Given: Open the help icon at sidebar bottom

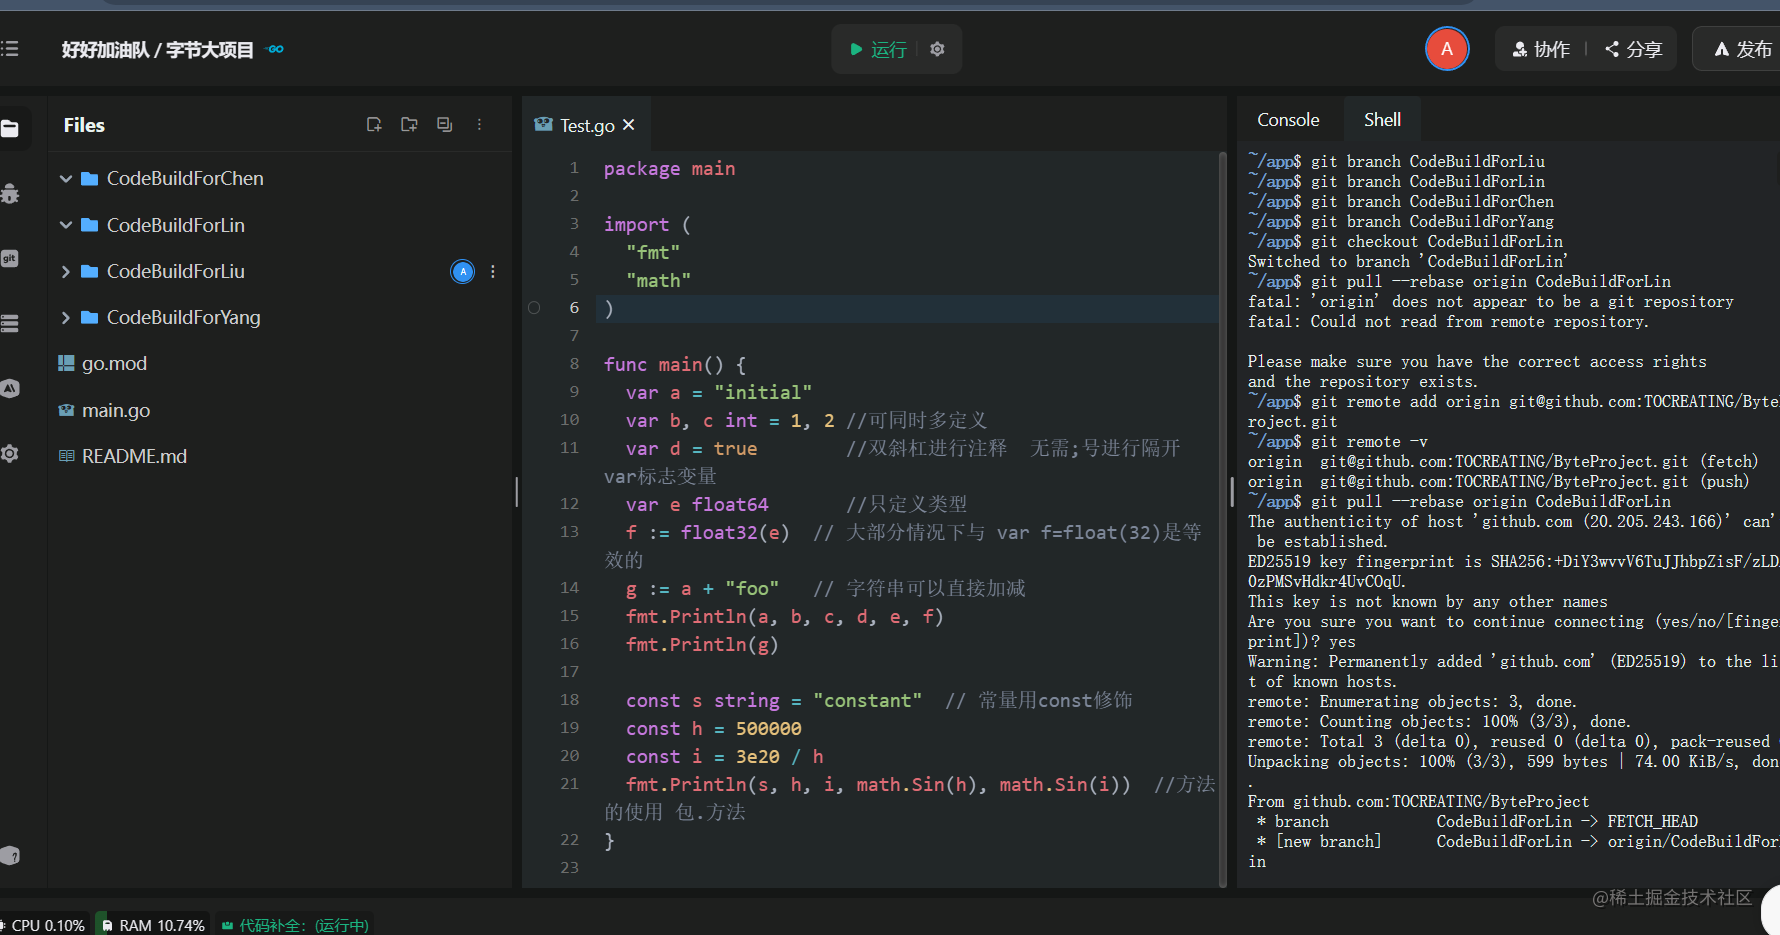Looking at the screenshot, I should [x=10, y=855].
